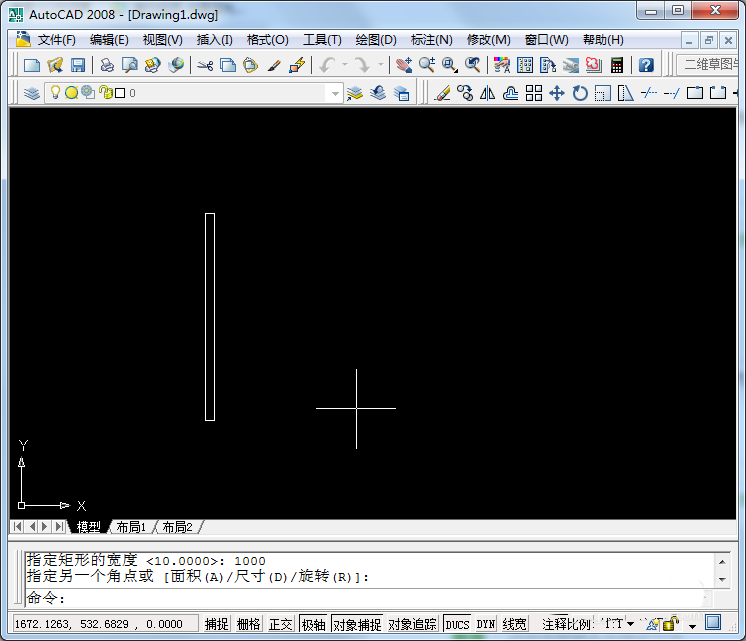
Task: Expand the layer dropdown list
Action: tap(335, 93)
